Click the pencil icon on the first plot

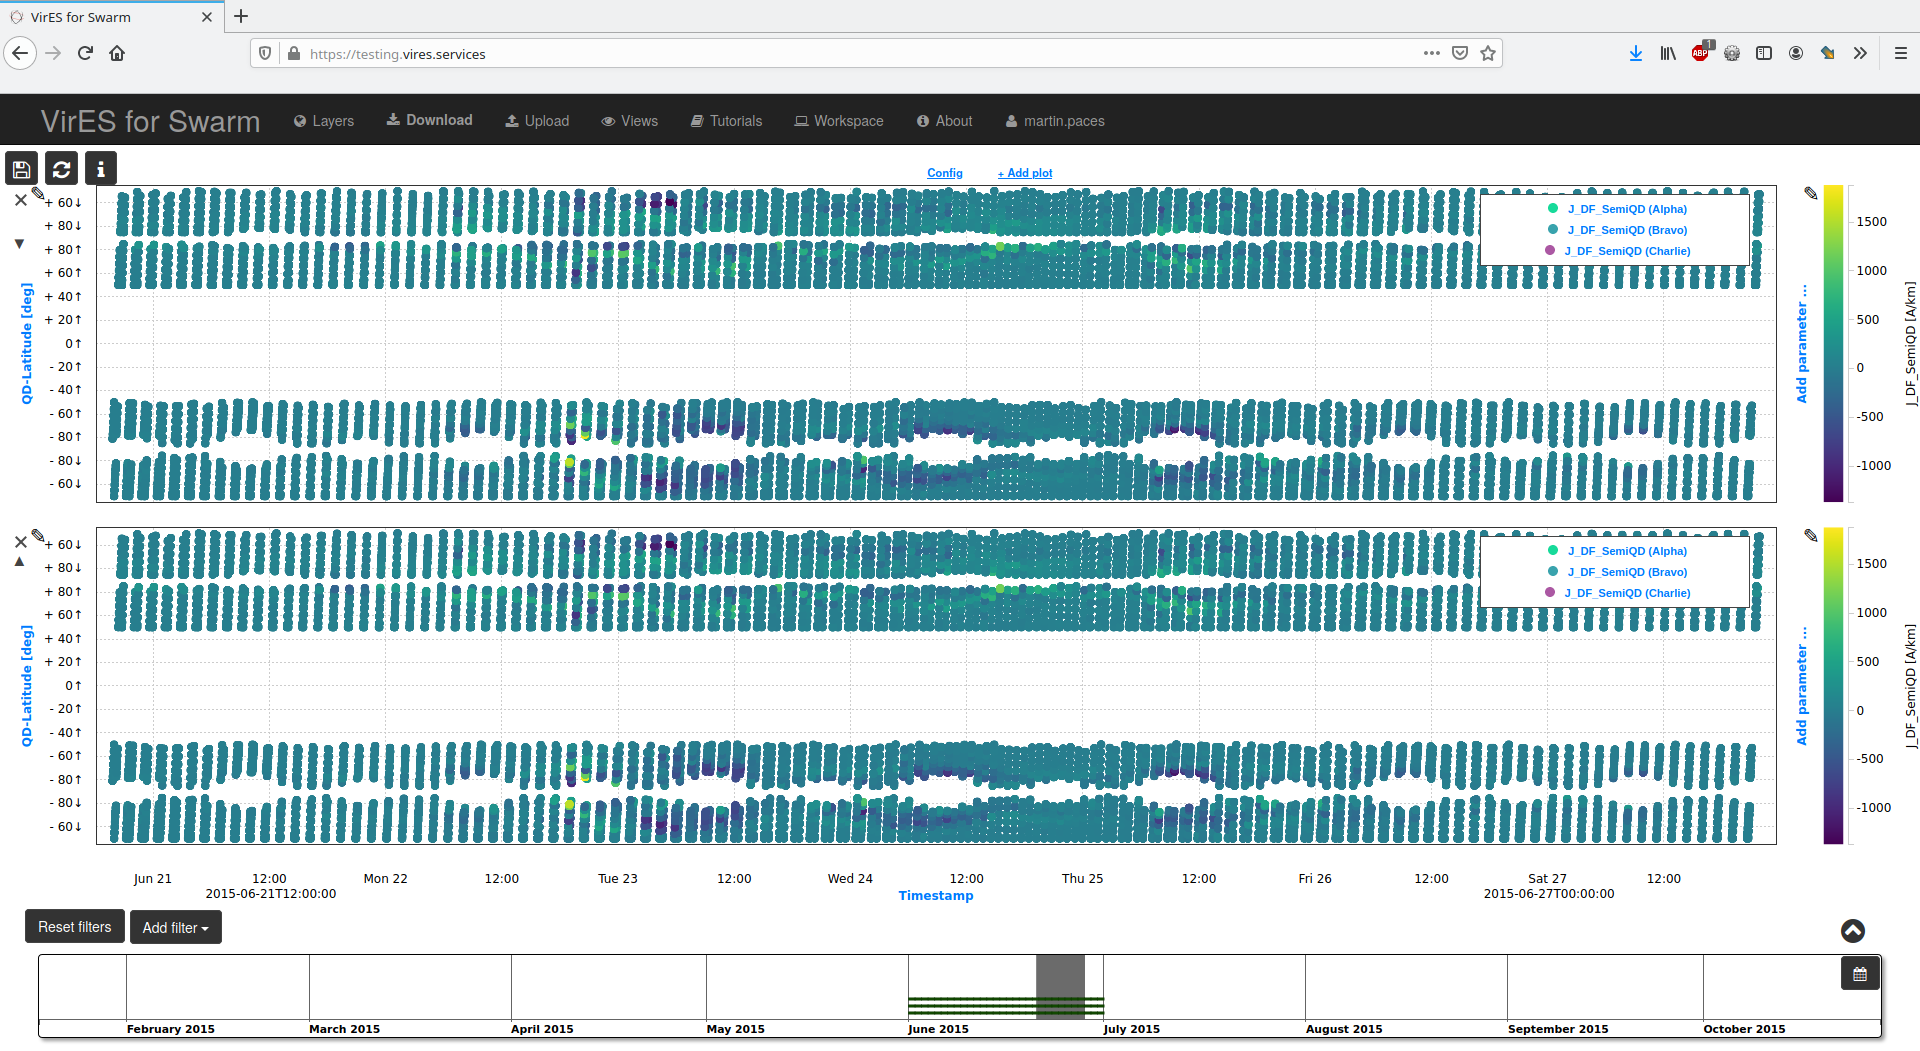[x=38, y=194]
